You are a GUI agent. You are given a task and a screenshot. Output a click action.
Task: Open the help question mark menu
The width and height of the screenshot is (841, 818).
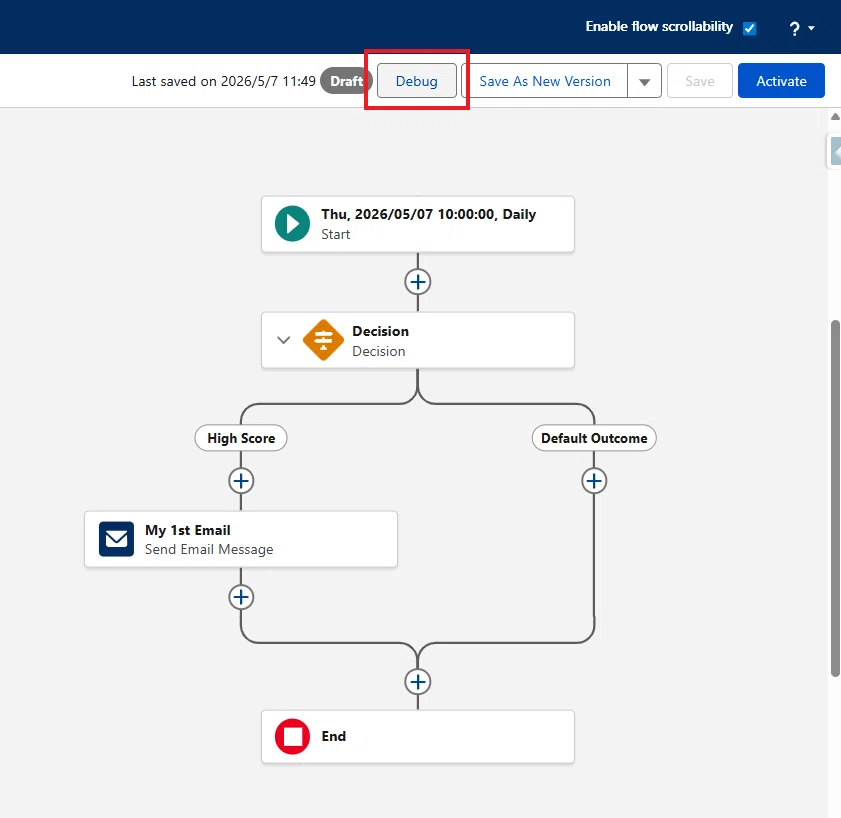coord(794,28)
